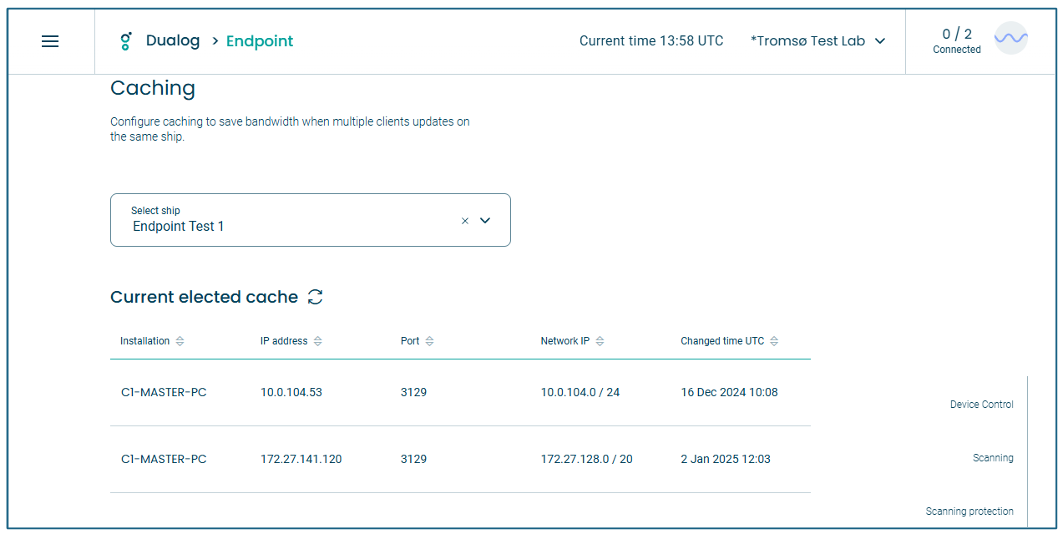Jump to Device Control section
The width and height of the screenshot is (1063, 537).
click(982, 404)
